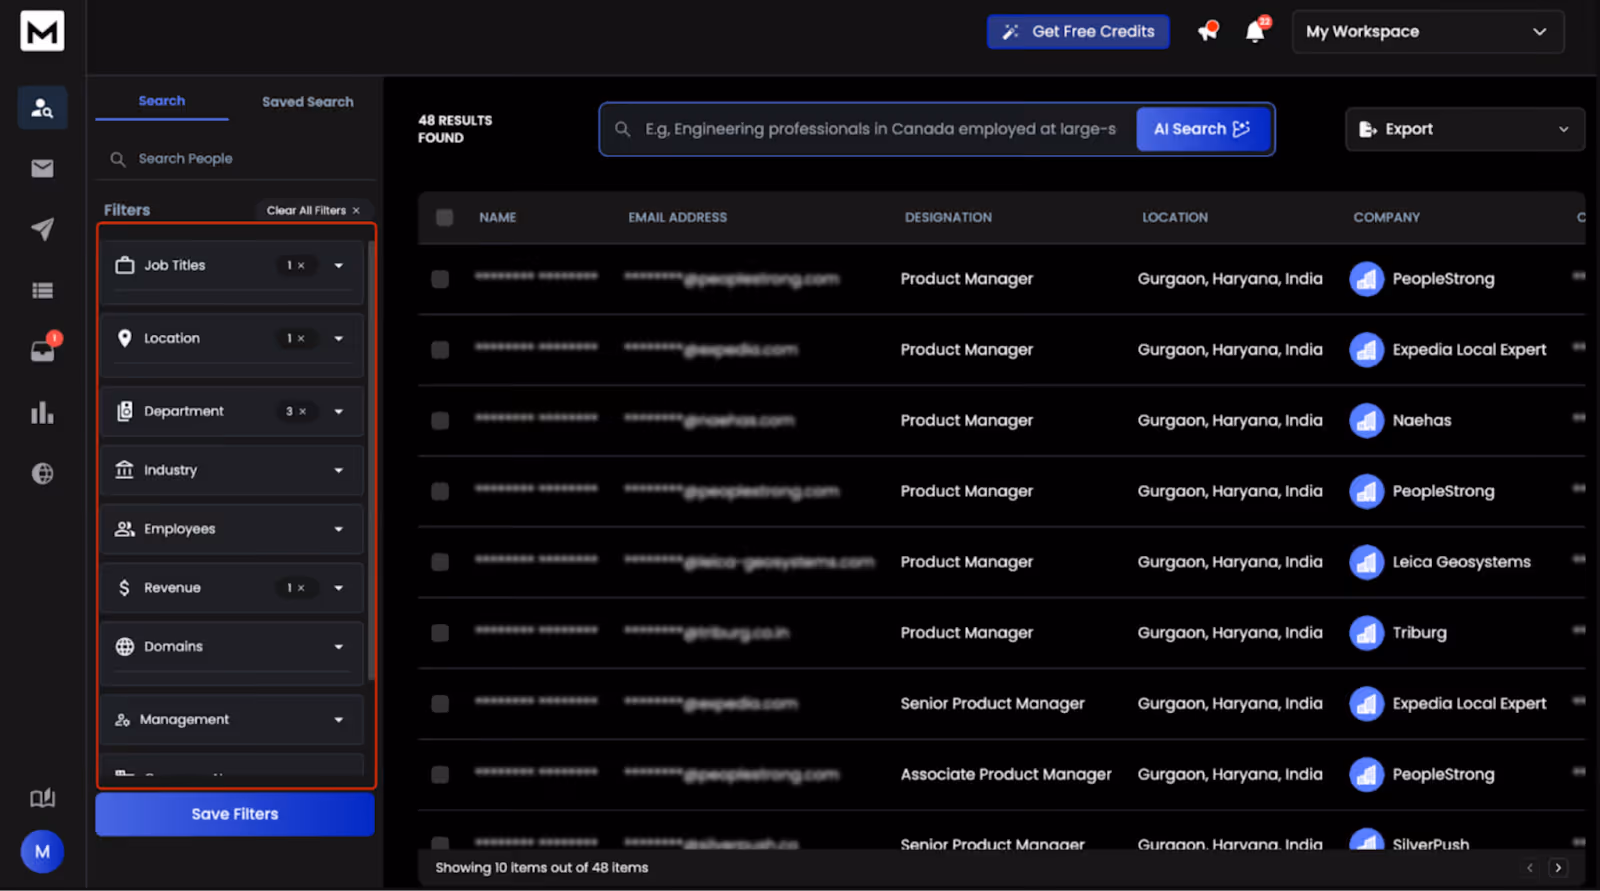1600x891 pixels.
Task: Open the inbox icon with red badge
Action: [x=44, y=349]
